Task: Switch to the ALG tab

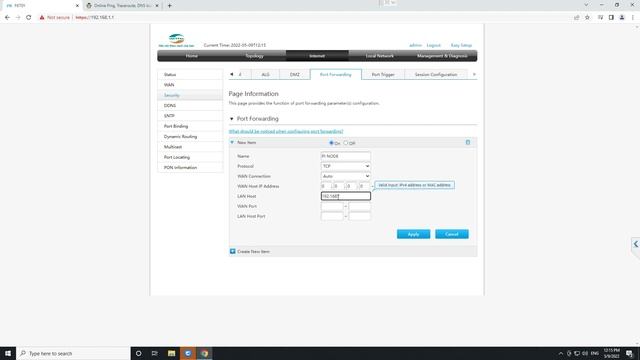Action: point(265,75)
